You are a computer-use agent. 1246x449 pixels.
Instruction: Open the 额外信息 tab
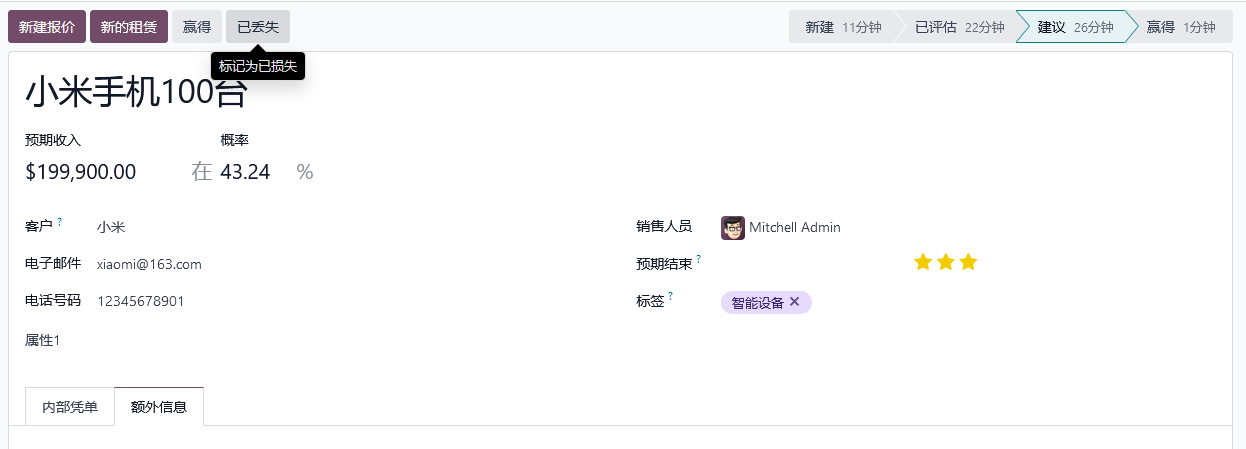point(159,407)
